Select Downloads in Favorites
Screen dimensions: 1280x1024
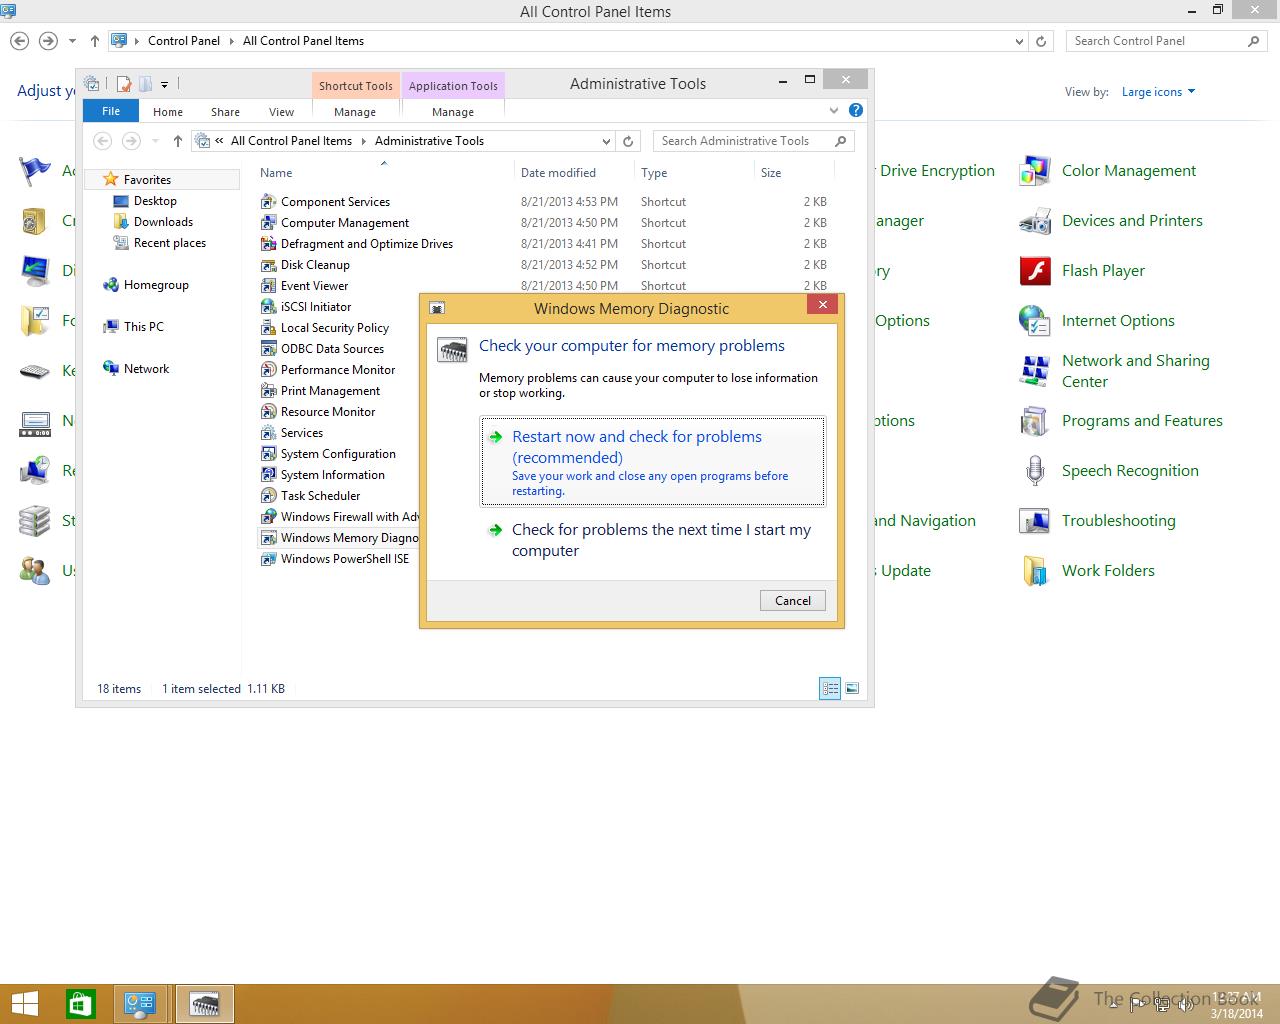click(x=163, y=222)
